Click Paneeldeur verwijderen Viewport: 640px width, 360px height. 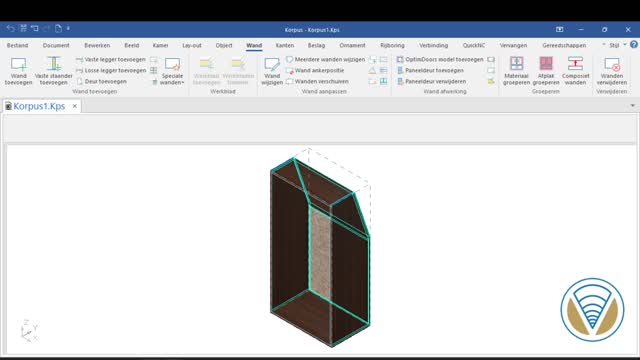click(x=431, y=82)
